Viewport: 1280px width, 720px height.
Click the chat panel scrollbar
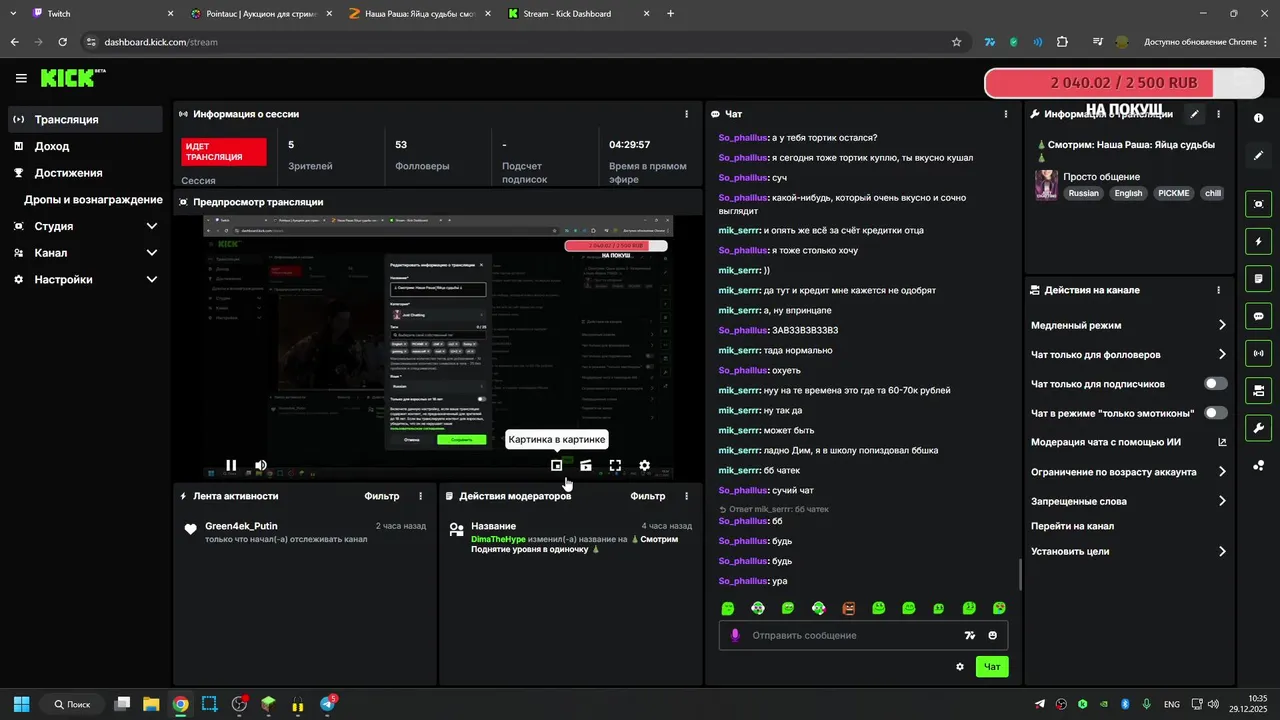[x=1020, y=574]
